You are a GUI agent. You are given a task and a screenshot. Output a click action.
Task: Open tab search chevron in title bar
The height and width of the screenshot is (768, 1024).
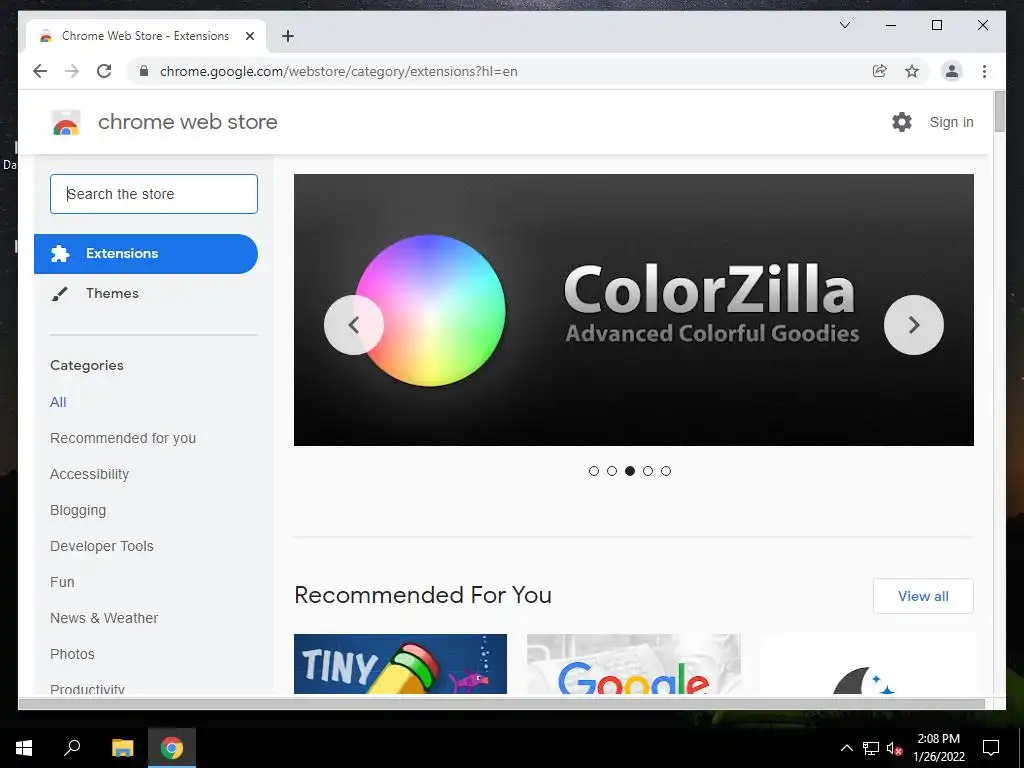(844, 25)
